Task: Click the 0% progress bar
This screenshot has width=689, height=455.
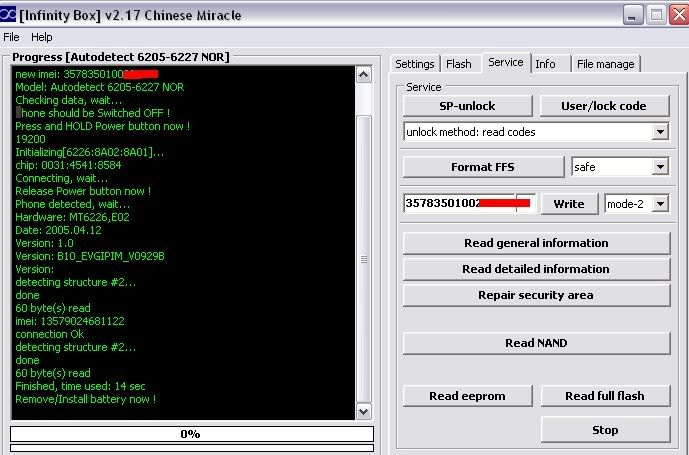Action: click(192, 434)
